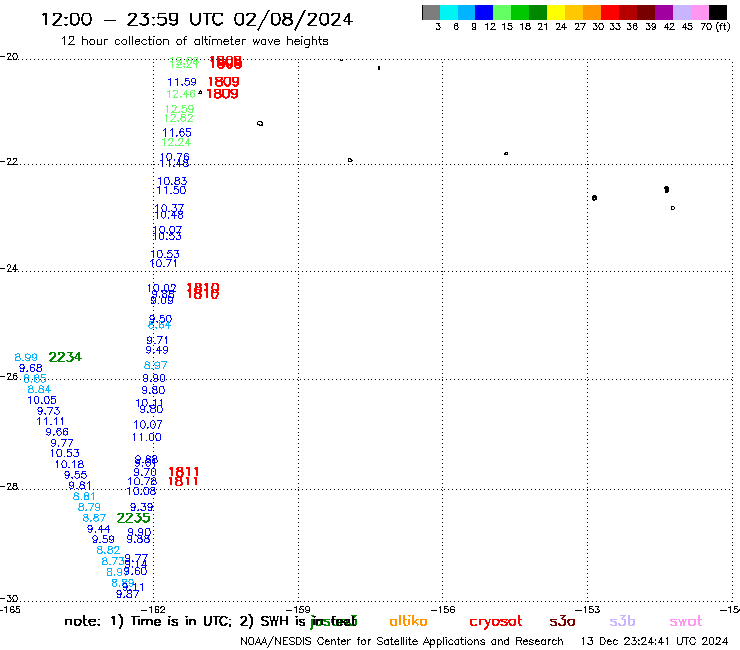Click the longitude axis label '-159'
The width and height of the screenshot is (740, 650).
298,609
